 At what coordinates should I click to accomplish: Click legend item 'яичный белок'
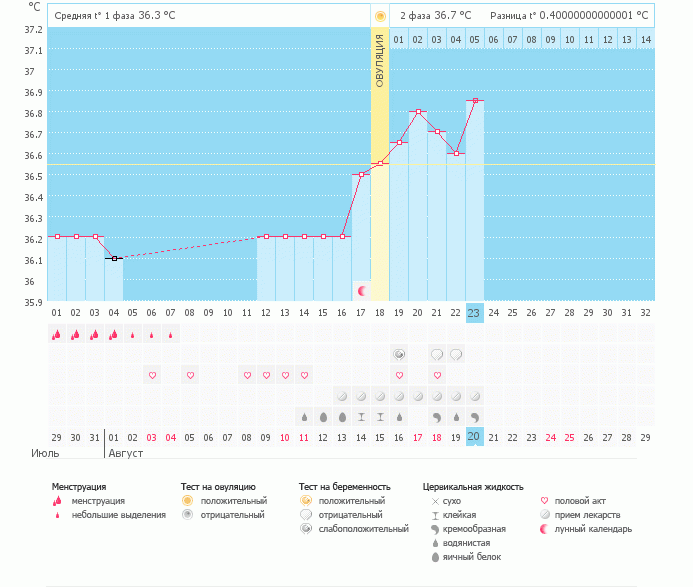point(472,557)
